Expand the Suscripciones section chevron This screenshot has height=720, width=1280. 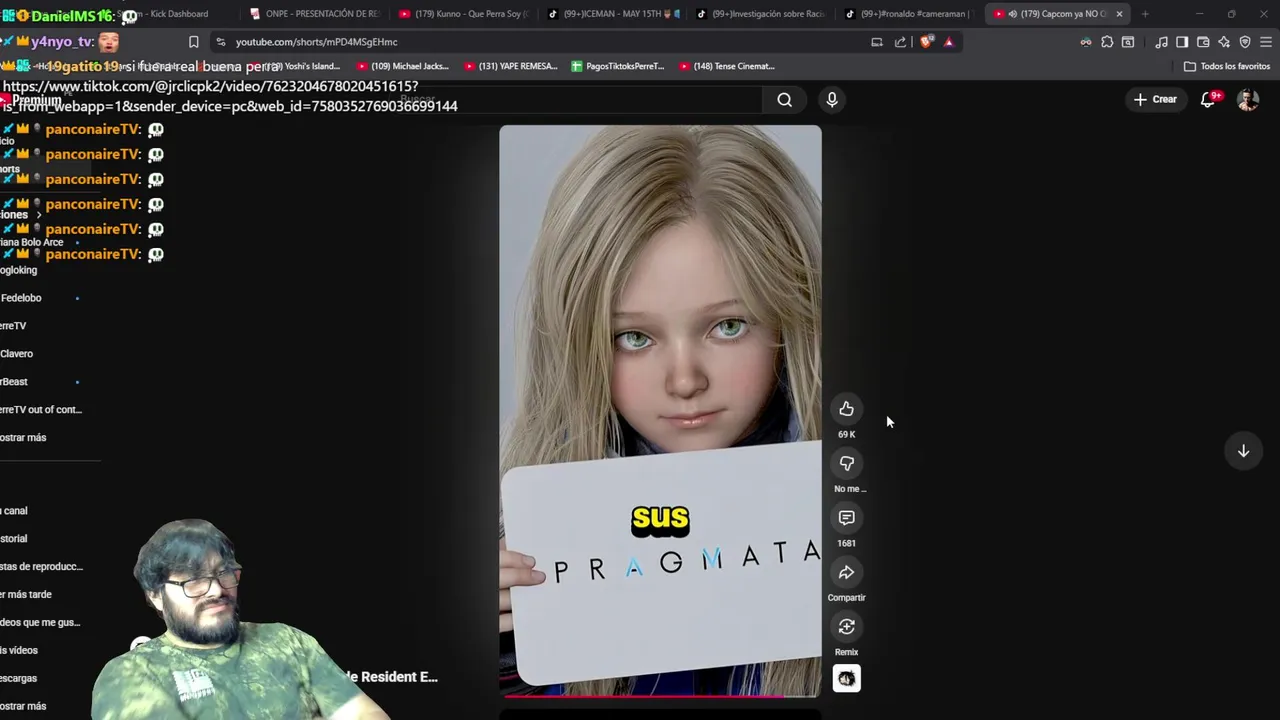(39, 215)
